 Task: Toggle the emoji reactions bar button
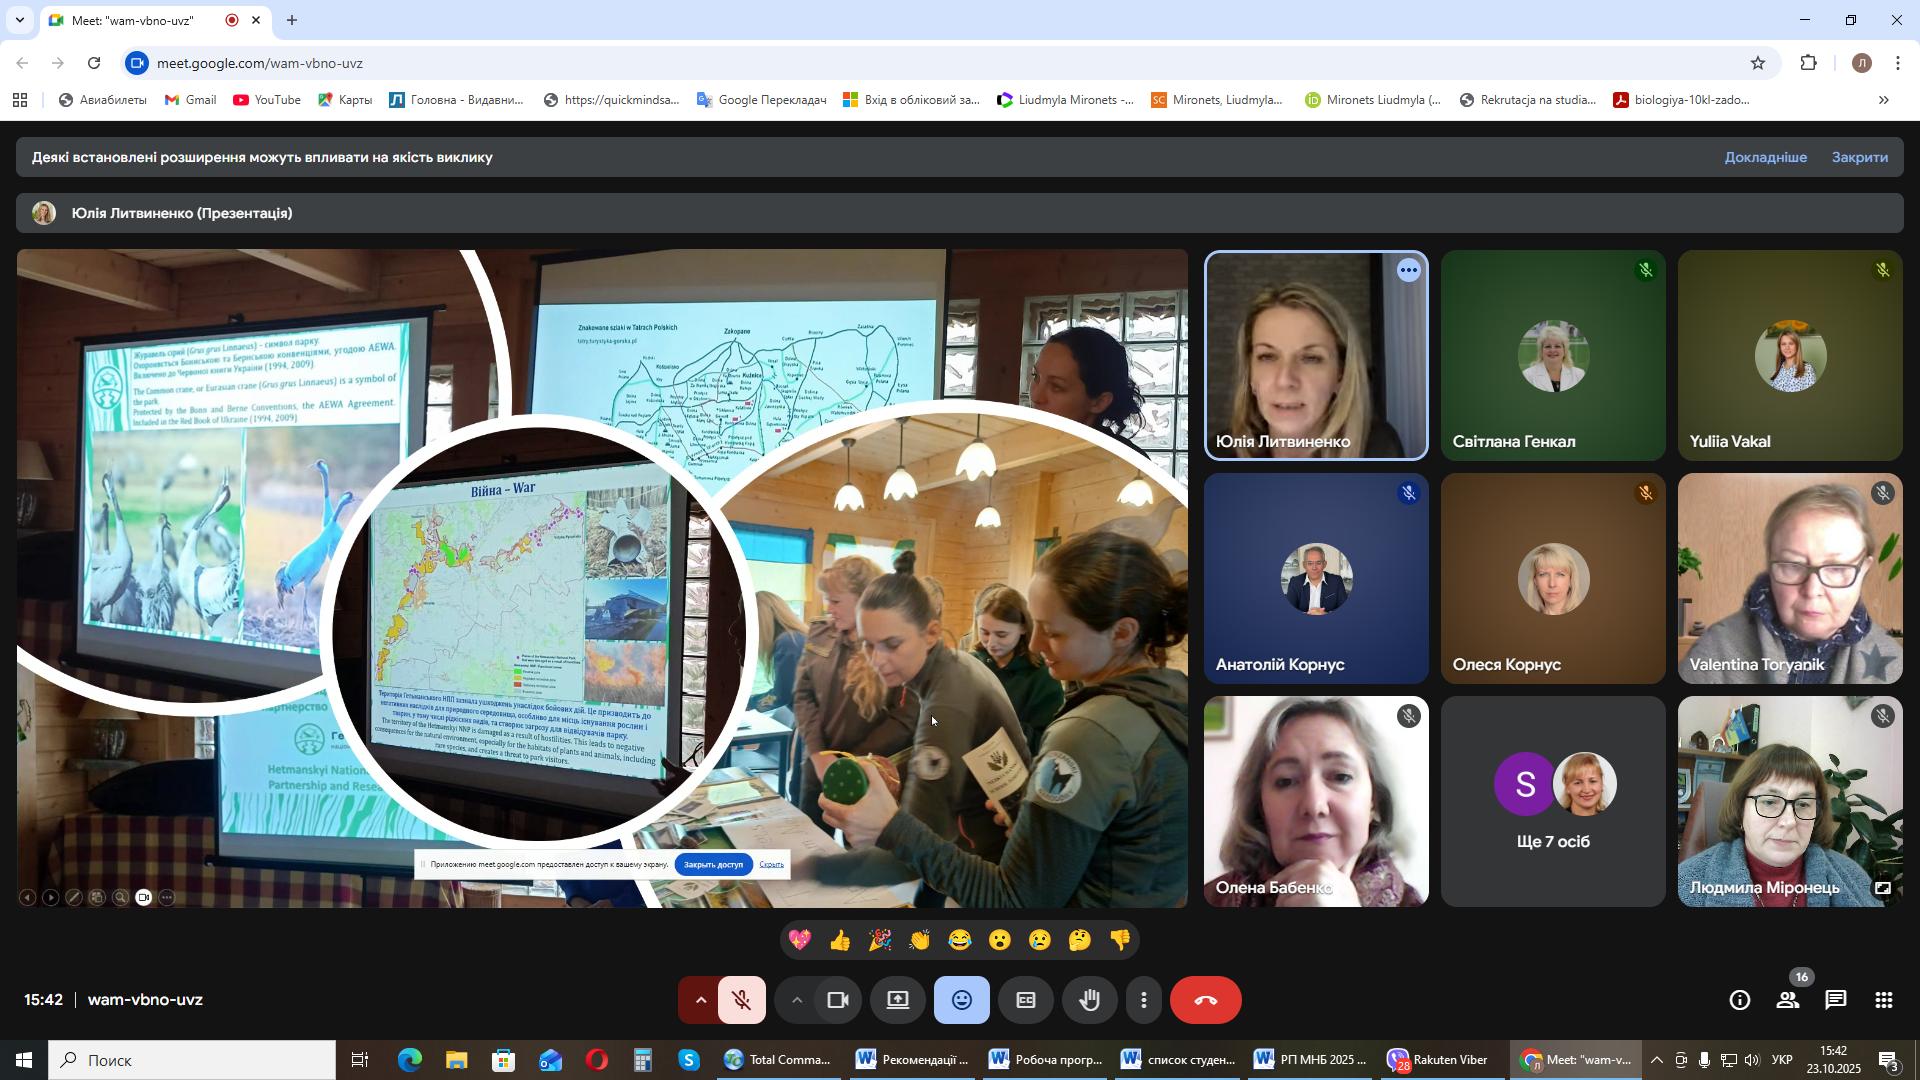coord(961,1001)
